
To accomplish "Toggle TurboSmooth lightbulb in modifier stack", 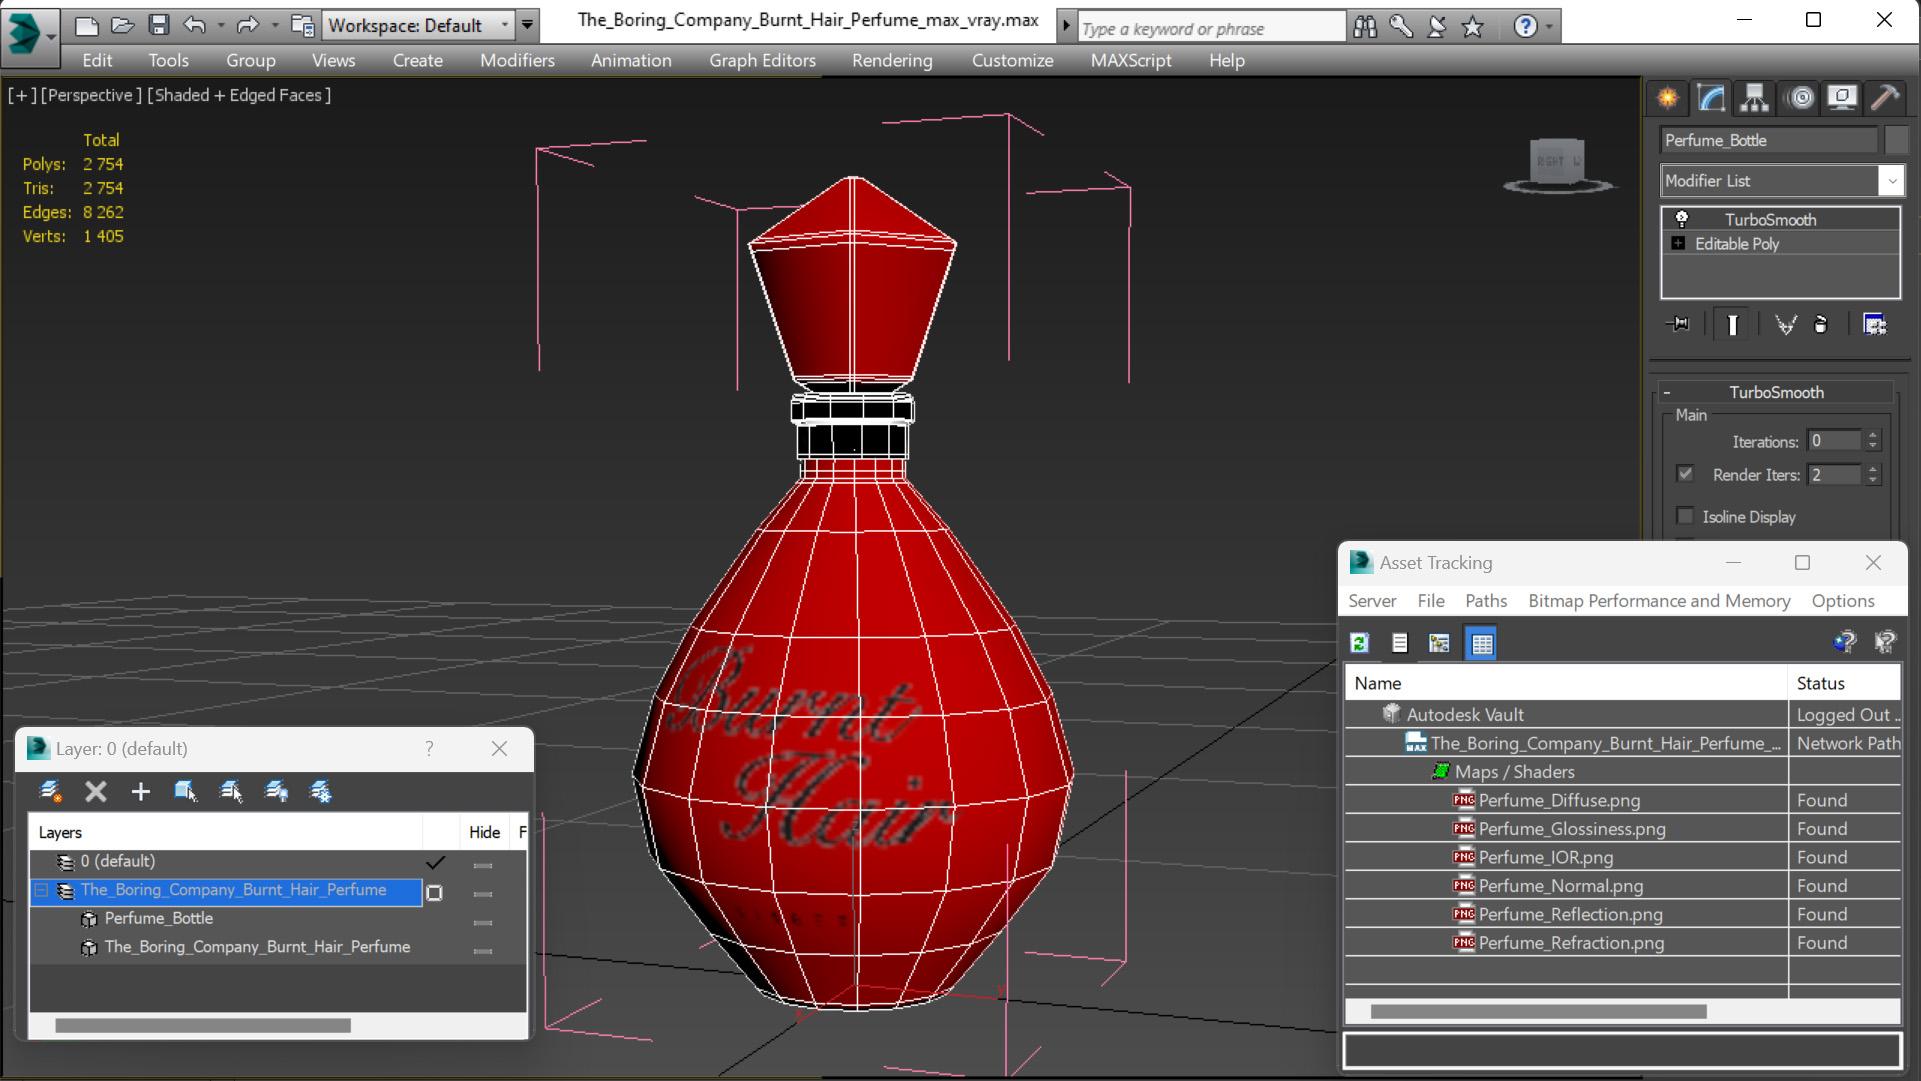I will 1682,219.
